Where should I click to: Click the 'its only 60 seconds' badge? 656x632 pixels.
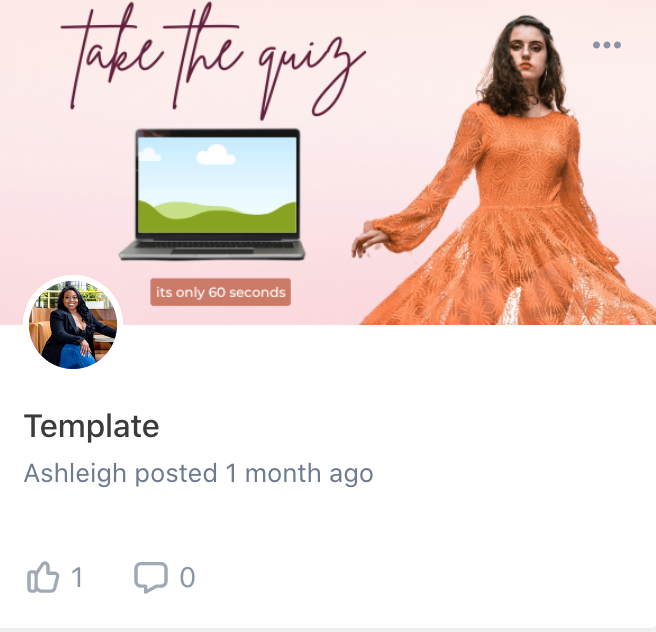tap(220, 292)
